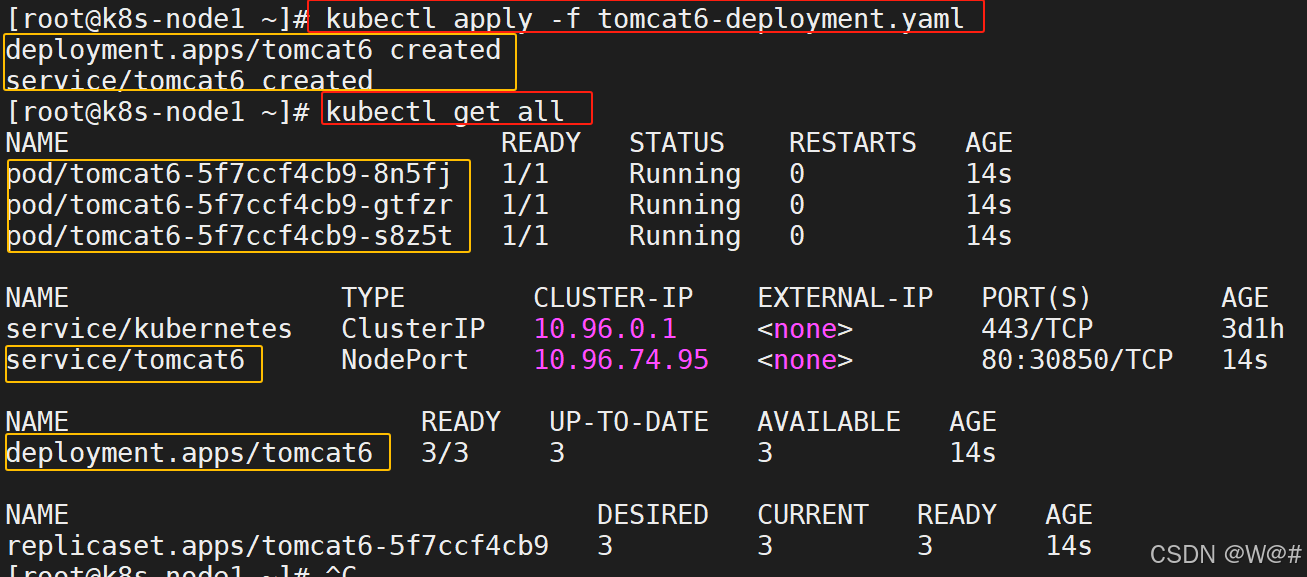Viewport: 1307px width, 577px height.
Task: Click Running status of pod 8n5fj
Action: click(x=685, y=174)
